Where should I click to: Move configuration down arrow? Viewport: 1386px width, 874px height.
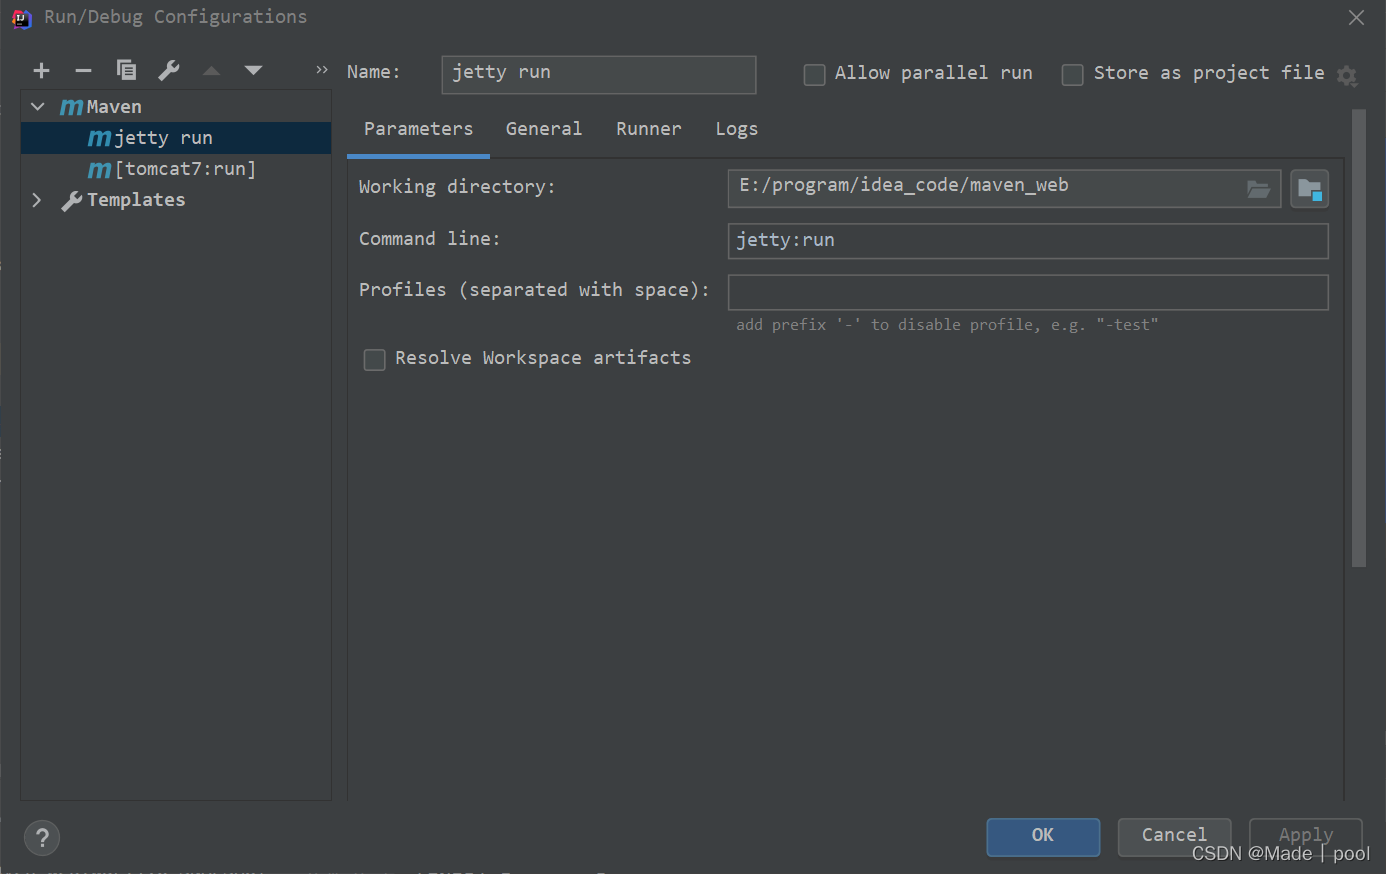click(253, 70)
